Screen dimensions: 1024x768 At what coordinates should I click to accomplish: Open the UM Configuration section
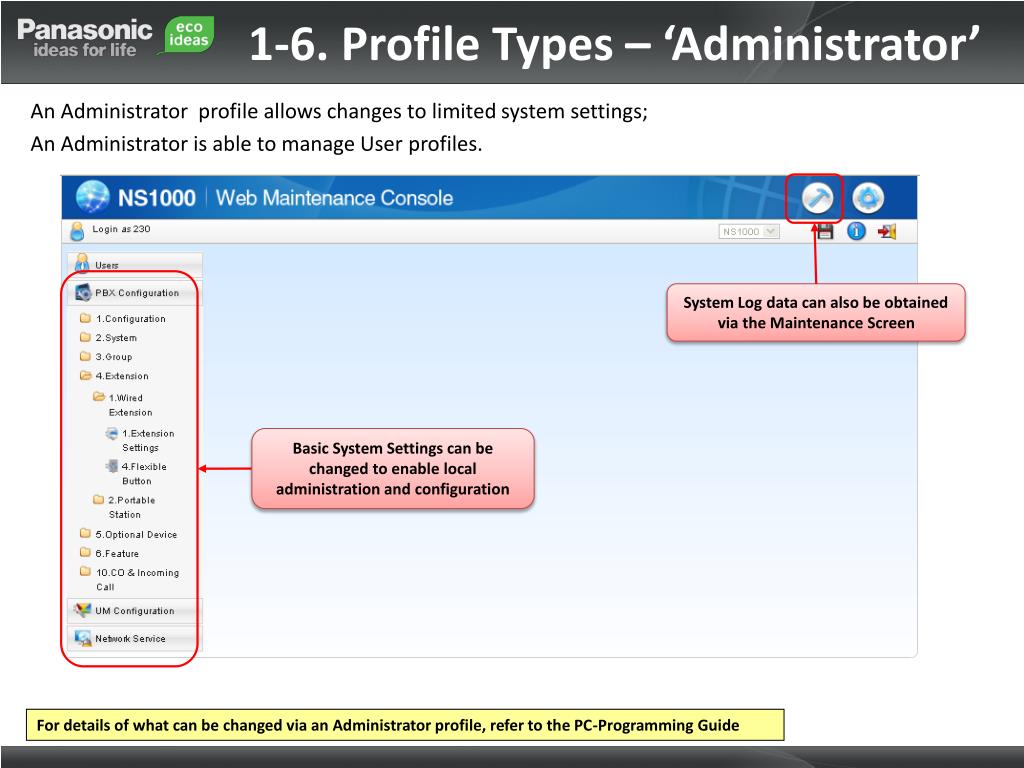135,611
